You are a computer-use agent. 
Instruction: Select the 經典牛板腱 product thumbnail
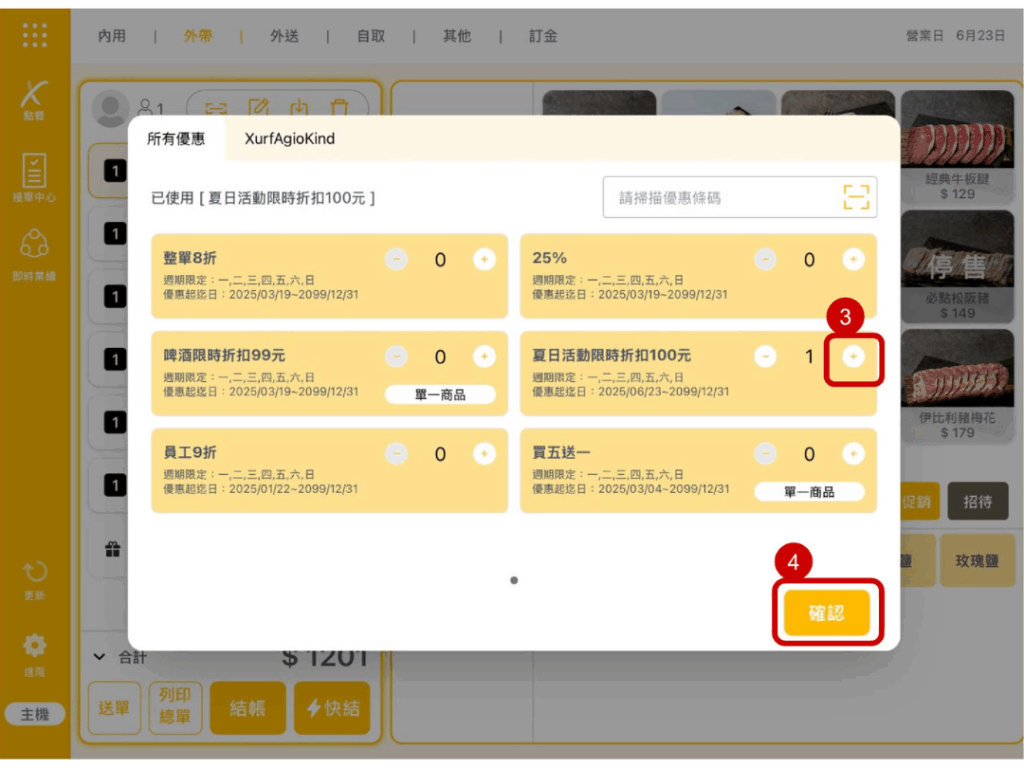(x=957, y=145)
